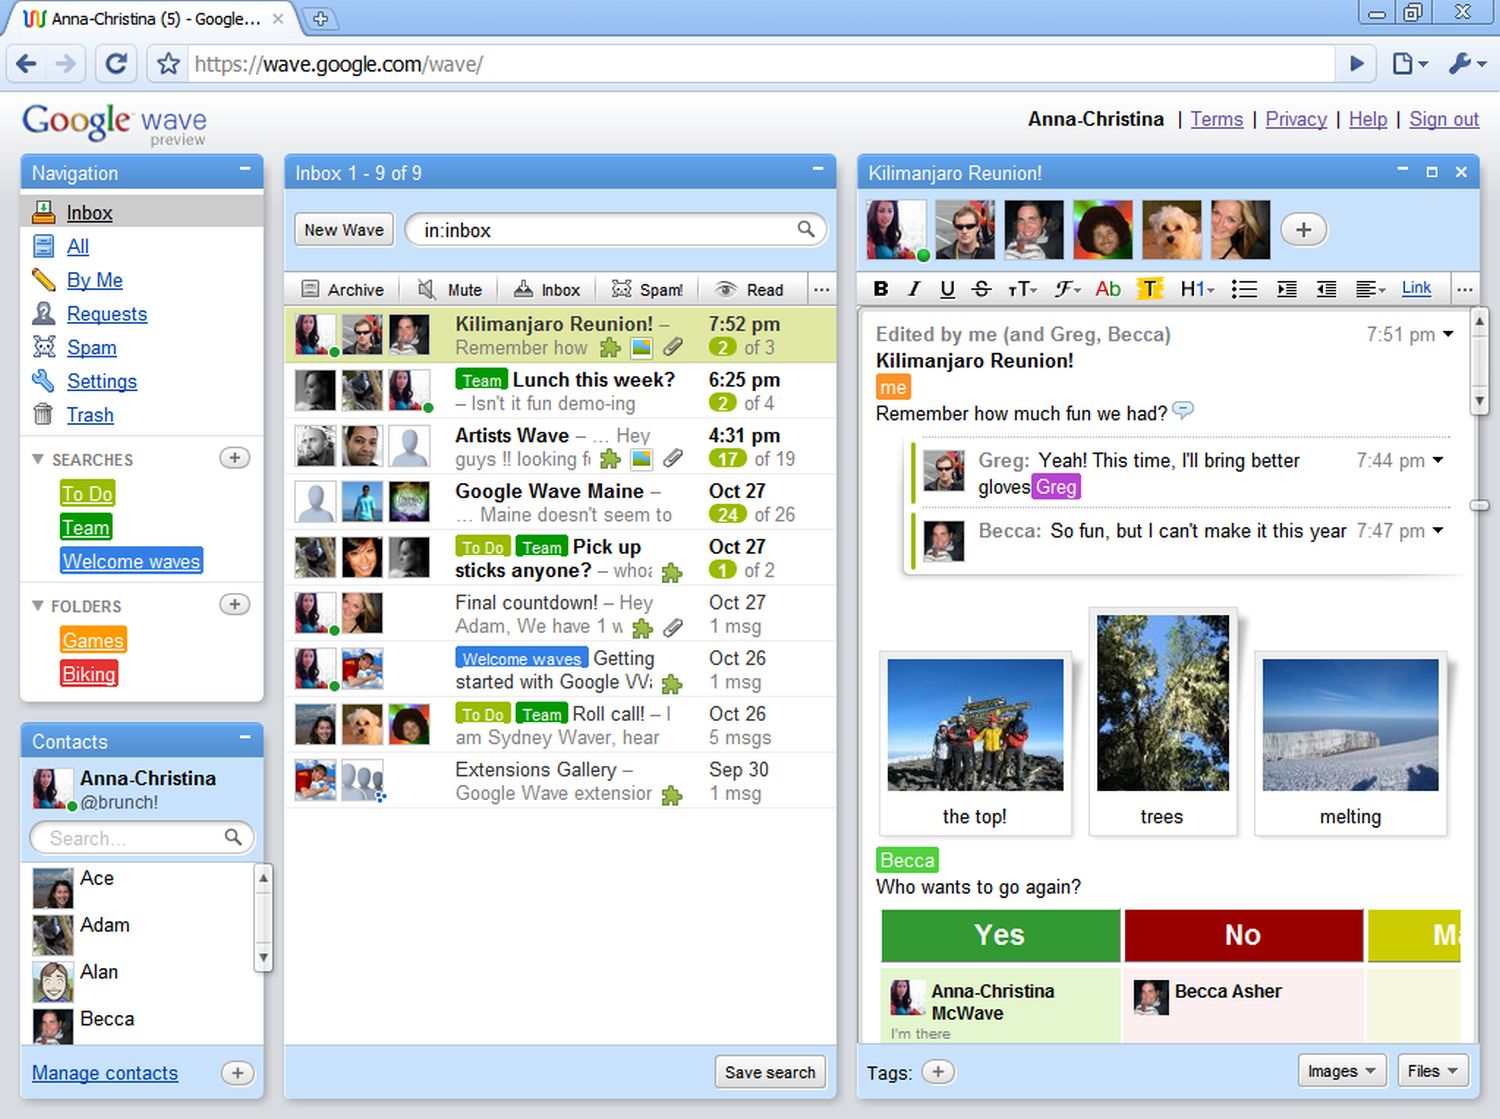
Task: Open the Requests navigation item
Action: point(106,314)
